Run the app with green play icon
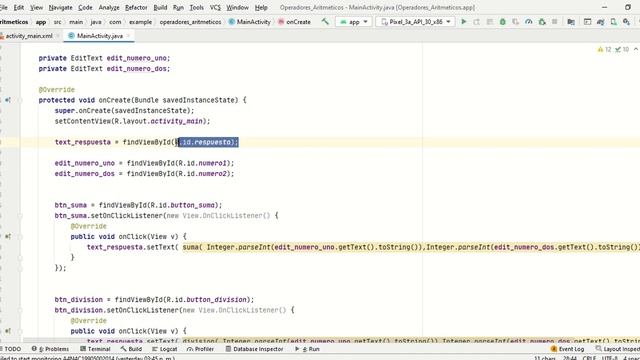Image resolution: width=640 pixels, height=360 pixels. (464, 22)
